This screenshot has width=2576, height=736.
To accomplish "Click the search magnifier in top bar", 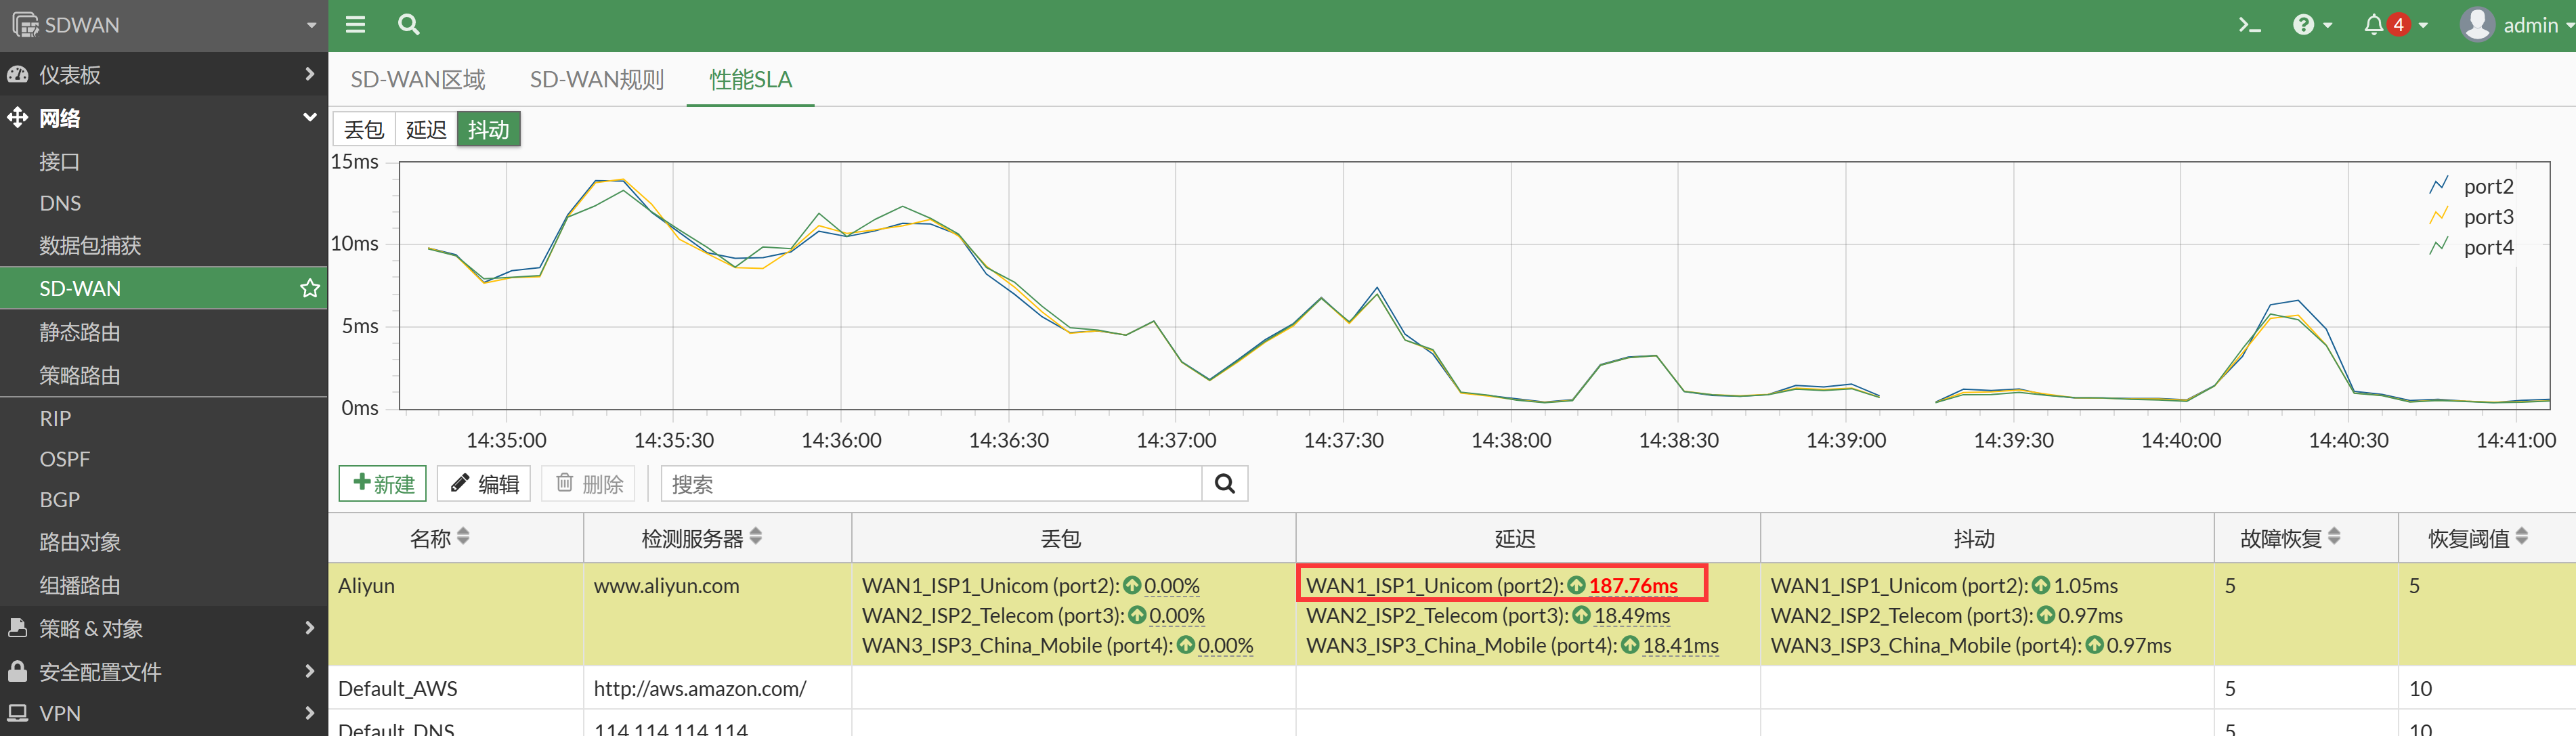I will click(408, 25).
